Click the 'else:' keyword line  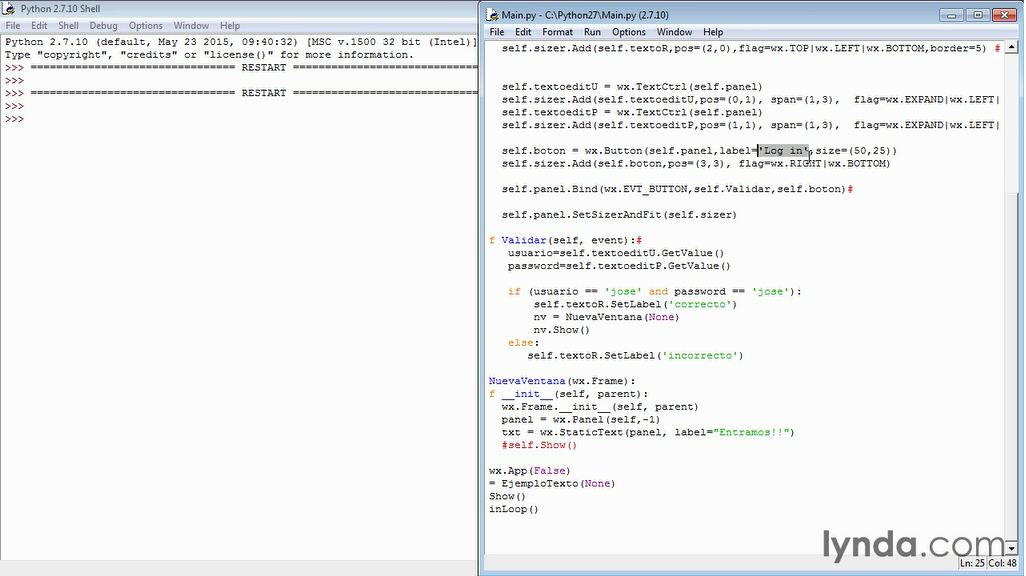pyautogui.click(x=523, y=343)
